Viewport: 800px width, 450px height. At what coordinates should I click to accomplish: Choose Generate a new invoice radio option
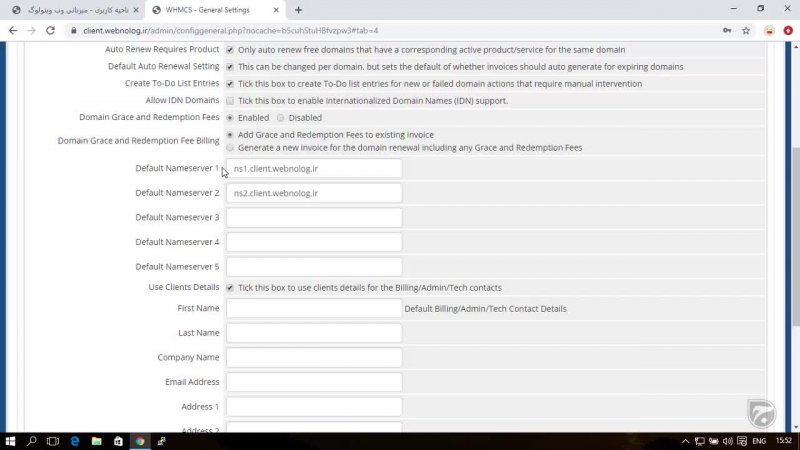pos(230,147)
